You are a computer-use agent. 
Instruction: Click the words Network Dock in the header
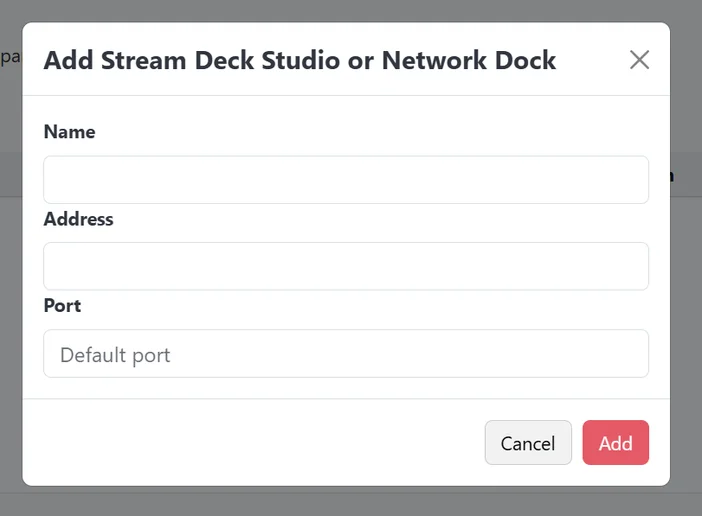coord(468,60)
